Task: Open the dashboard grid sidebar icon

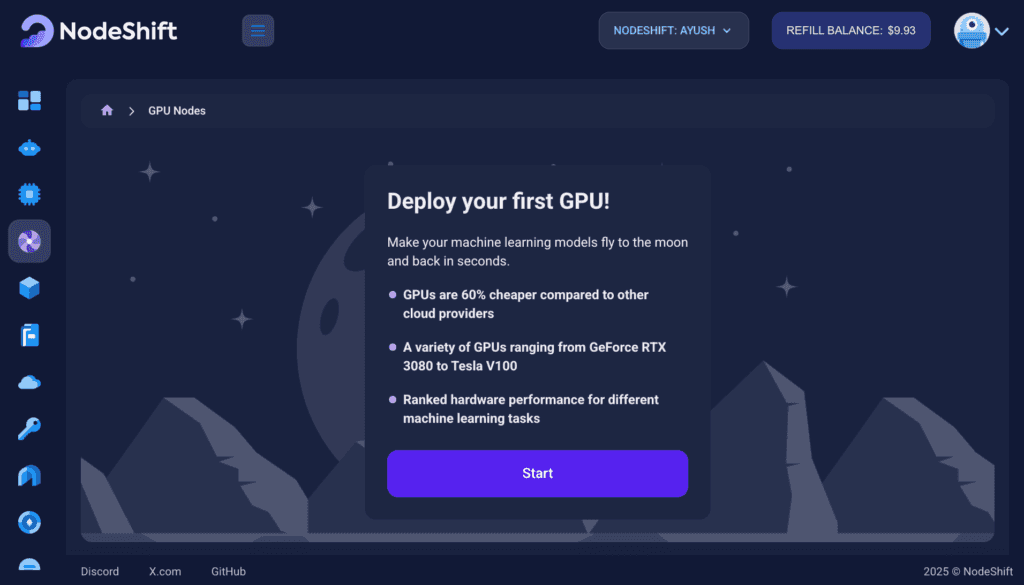Action: click(29, 101)
